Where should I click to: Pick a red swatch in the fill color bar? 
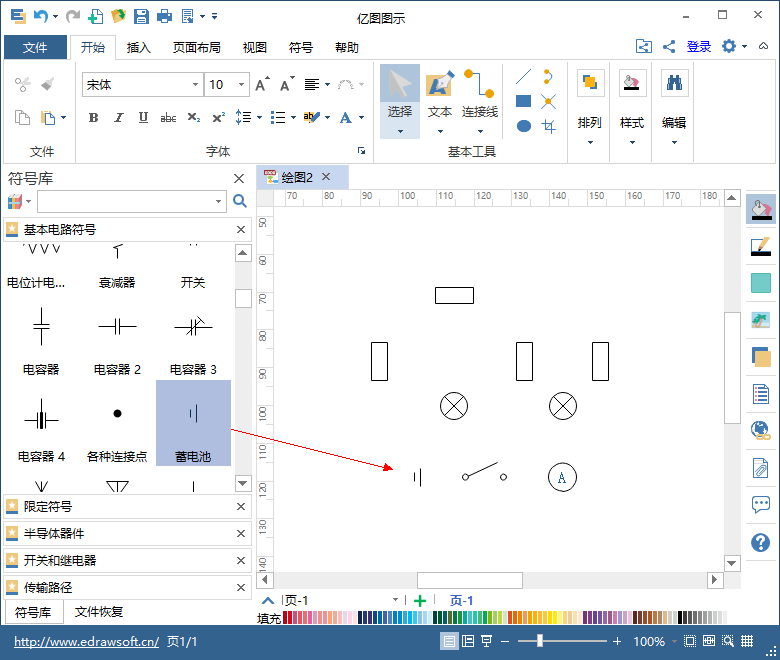point(286,617)
